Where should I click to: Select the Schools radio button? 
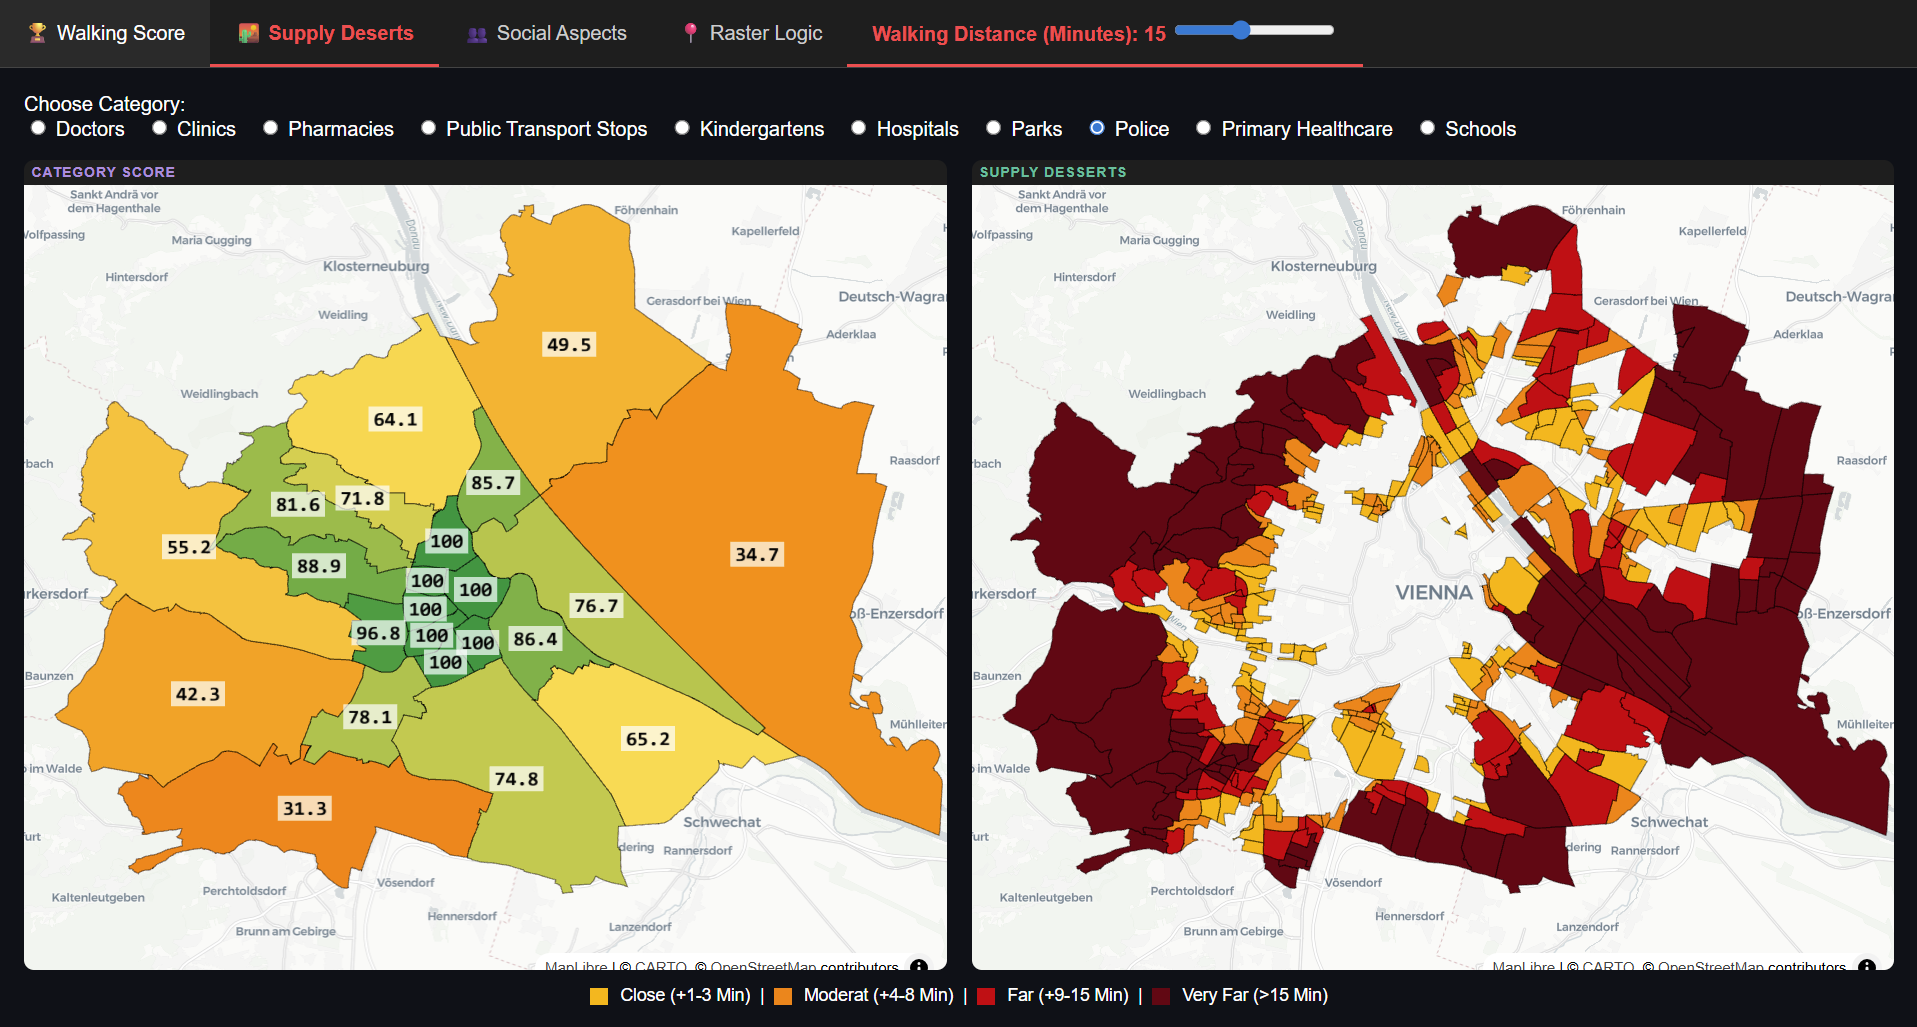pos(1427,128)
